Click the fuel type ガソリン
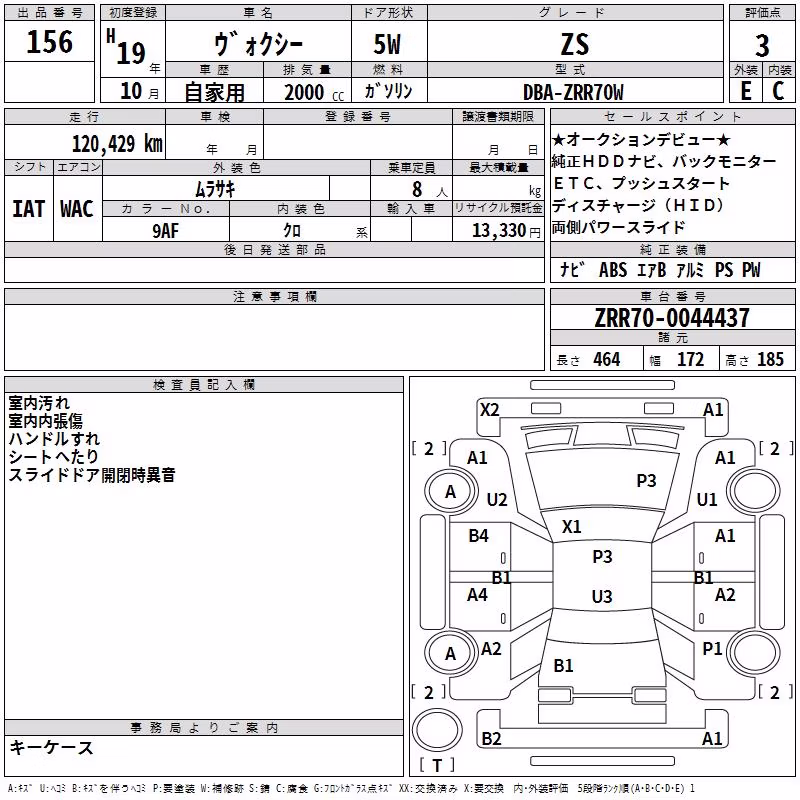The height and width of the screenshot is (800, 800). (x=388, y=91)
